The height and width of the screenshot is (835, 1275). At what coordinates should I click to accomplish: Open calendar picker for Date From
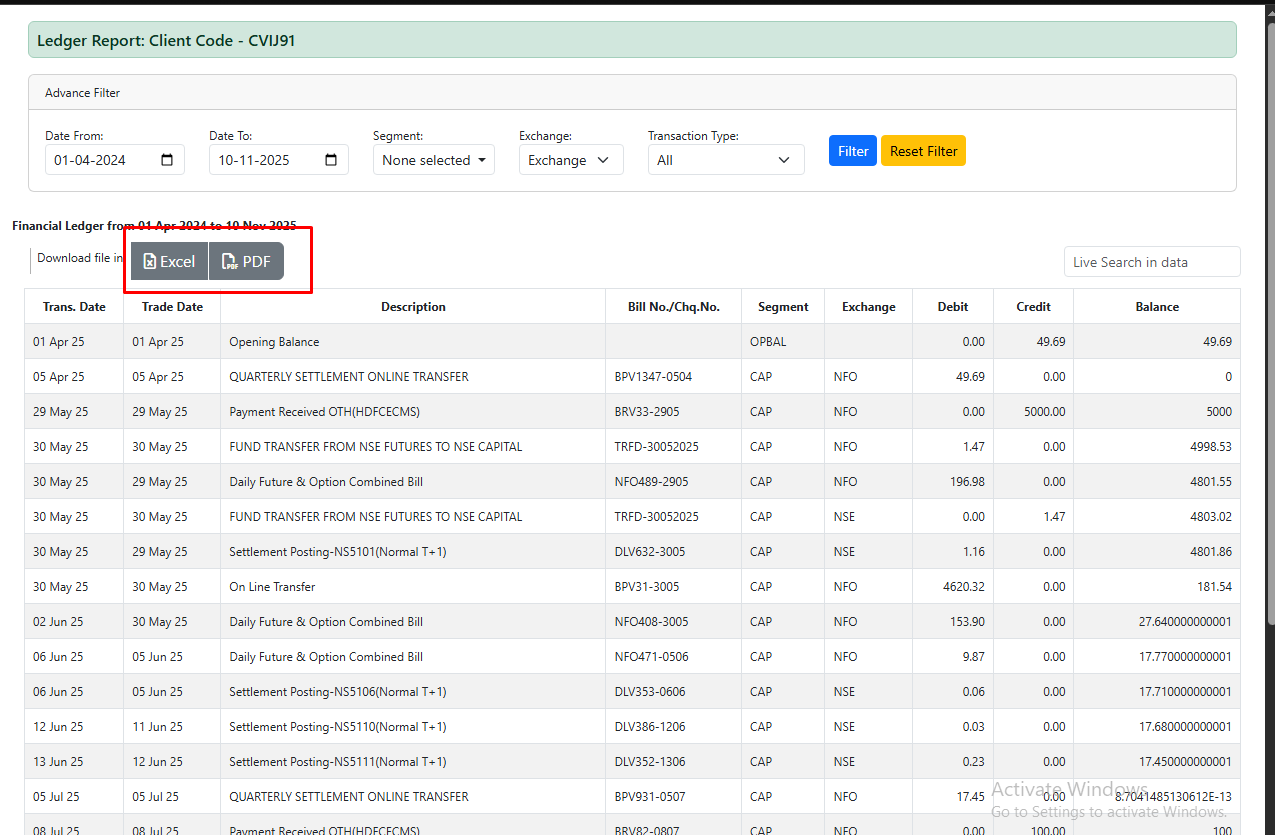(167, 160)
